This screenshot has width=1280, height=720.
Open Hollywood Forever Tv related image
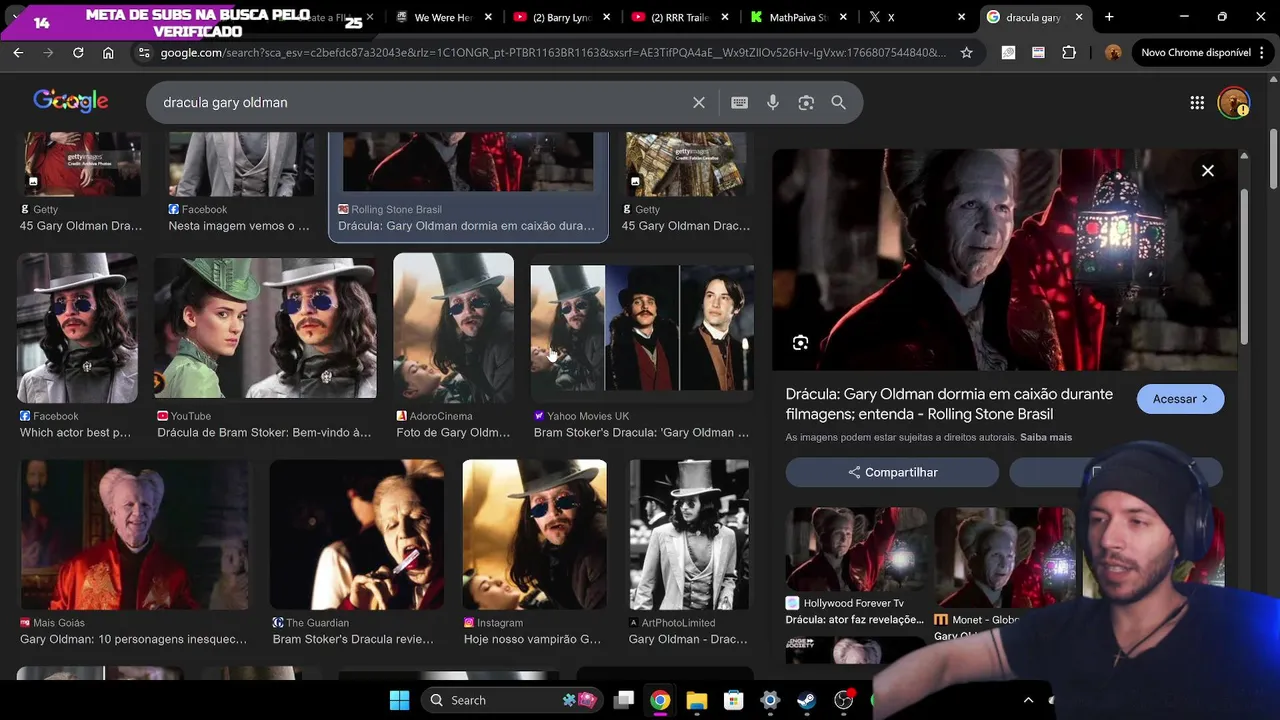point(856,549)
